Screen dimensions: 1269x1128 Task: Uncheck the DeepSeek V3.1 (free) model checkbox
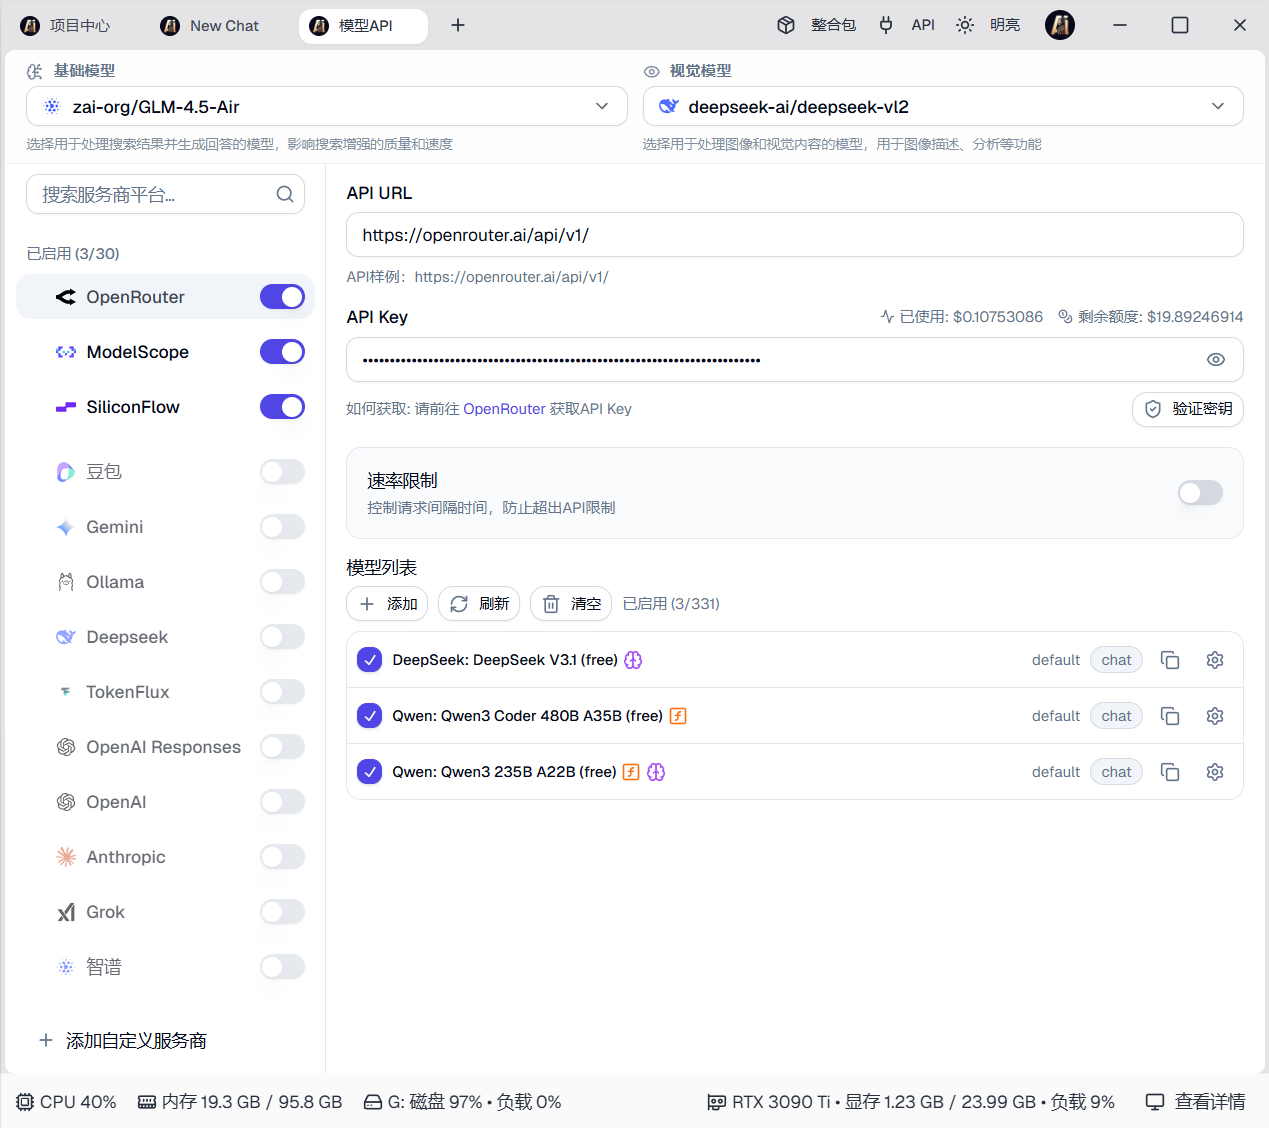(x=370, y=660)
